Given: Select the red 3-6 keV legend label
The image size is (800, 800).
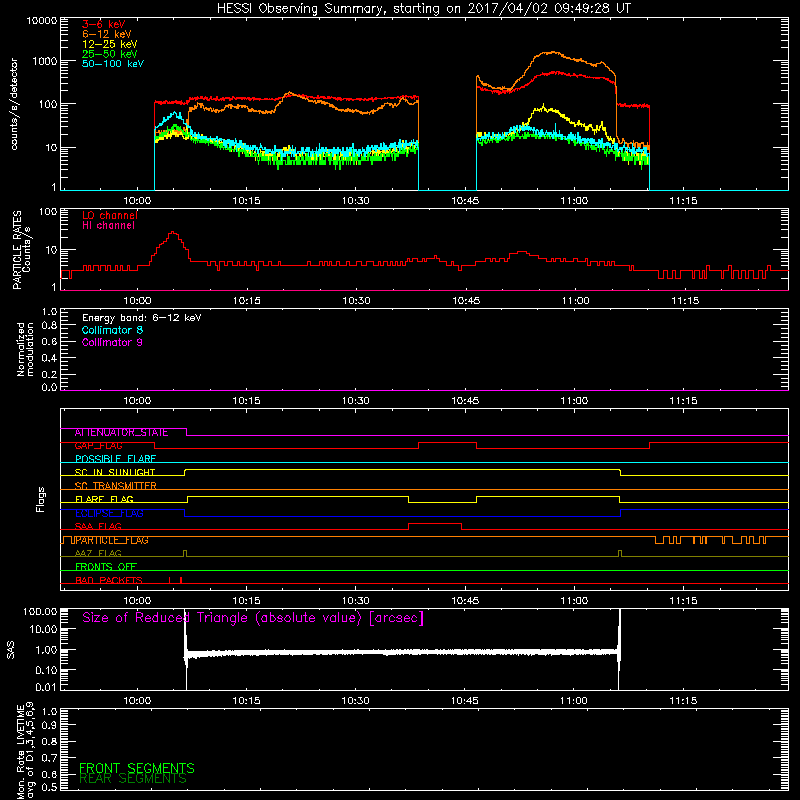Looking at the screenshot, I should click(x=104, y=24).
